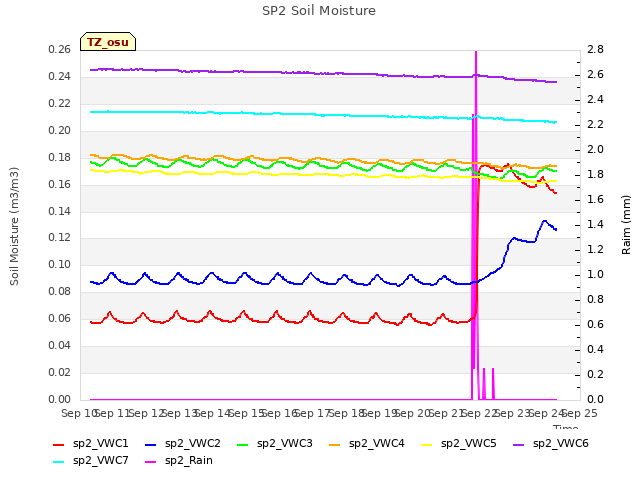Click the green sp2_VWC3 legend swatch
This screenshot has height=480, width=640.
243,444
